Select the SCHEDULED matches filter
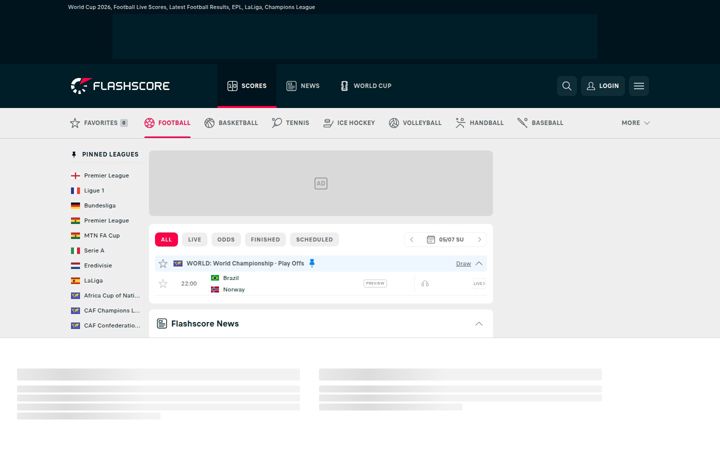This screenshot has height=450, width=720. [x=315, y=239]
